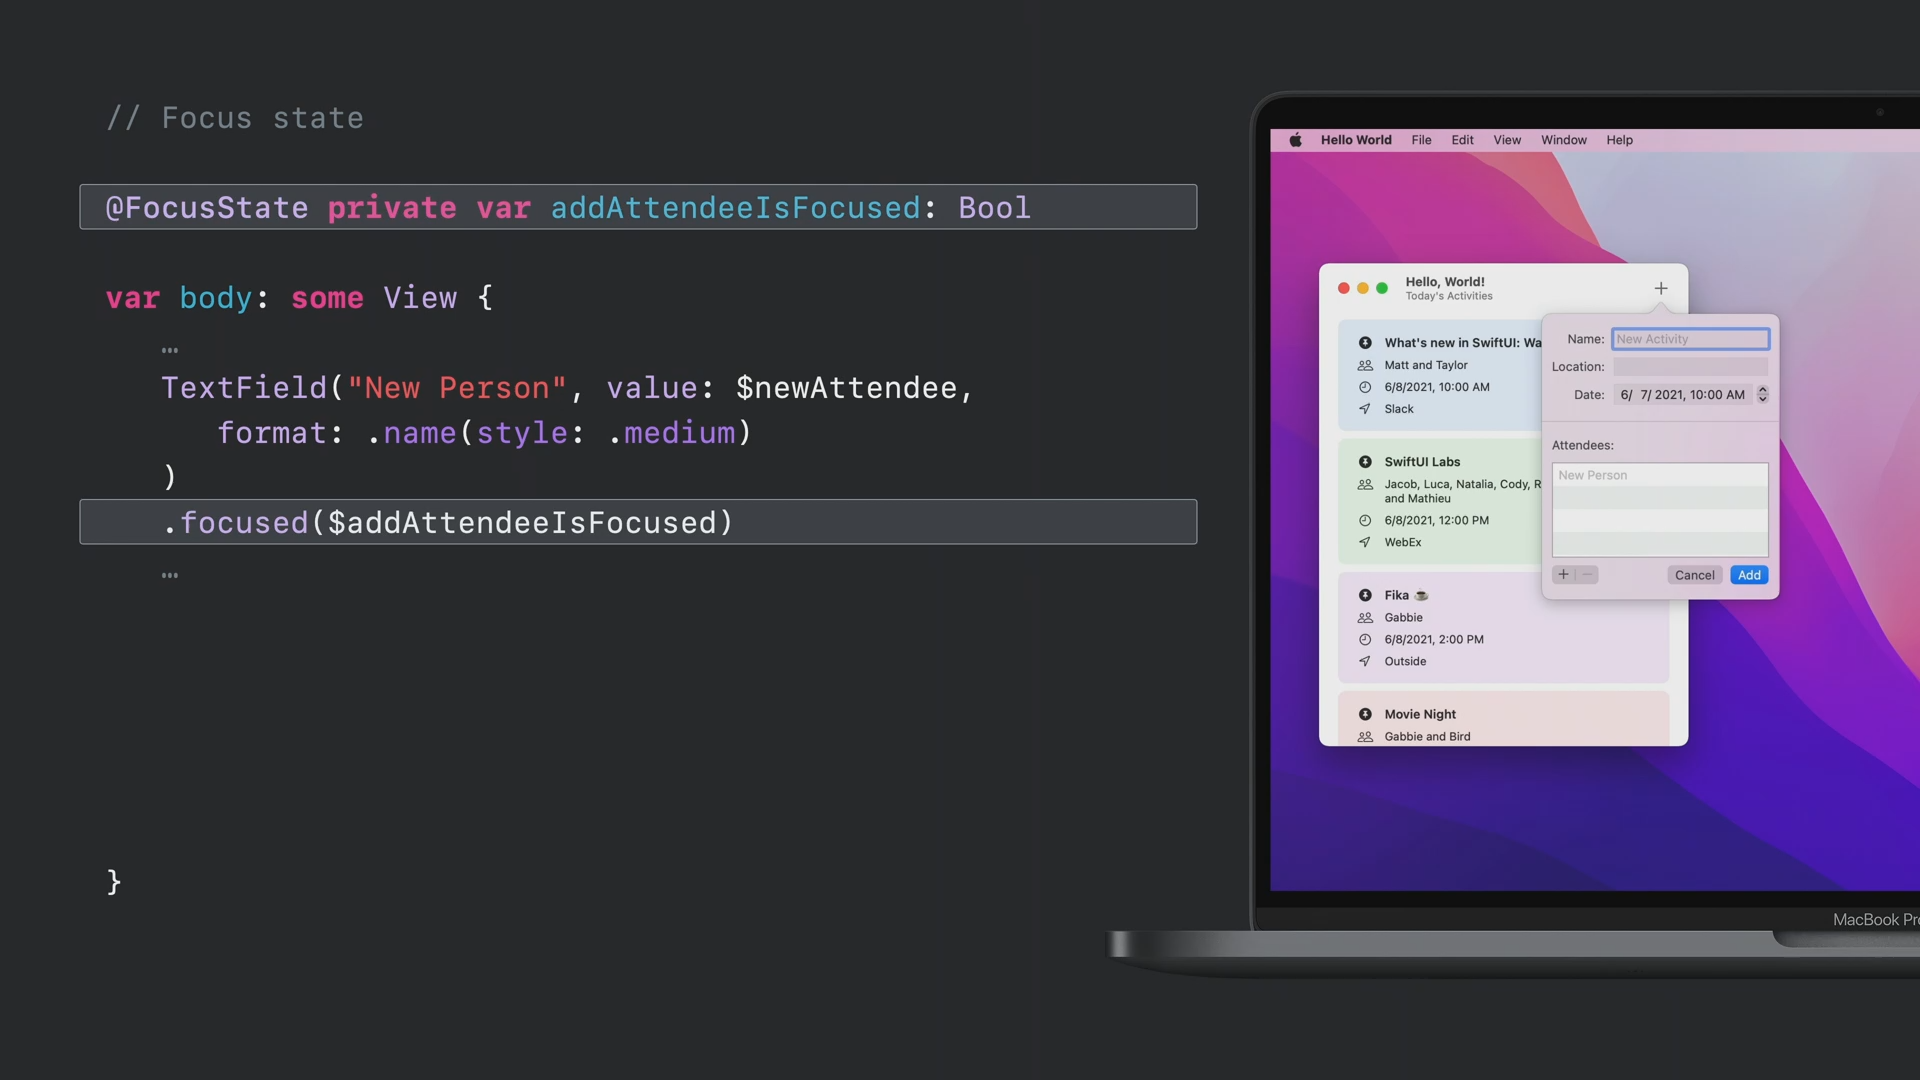Click the plus toolbar button to add an activity
The width and height of the screenshot is (1920, 1080).
pyautogui.click(x=1660, y=289)
